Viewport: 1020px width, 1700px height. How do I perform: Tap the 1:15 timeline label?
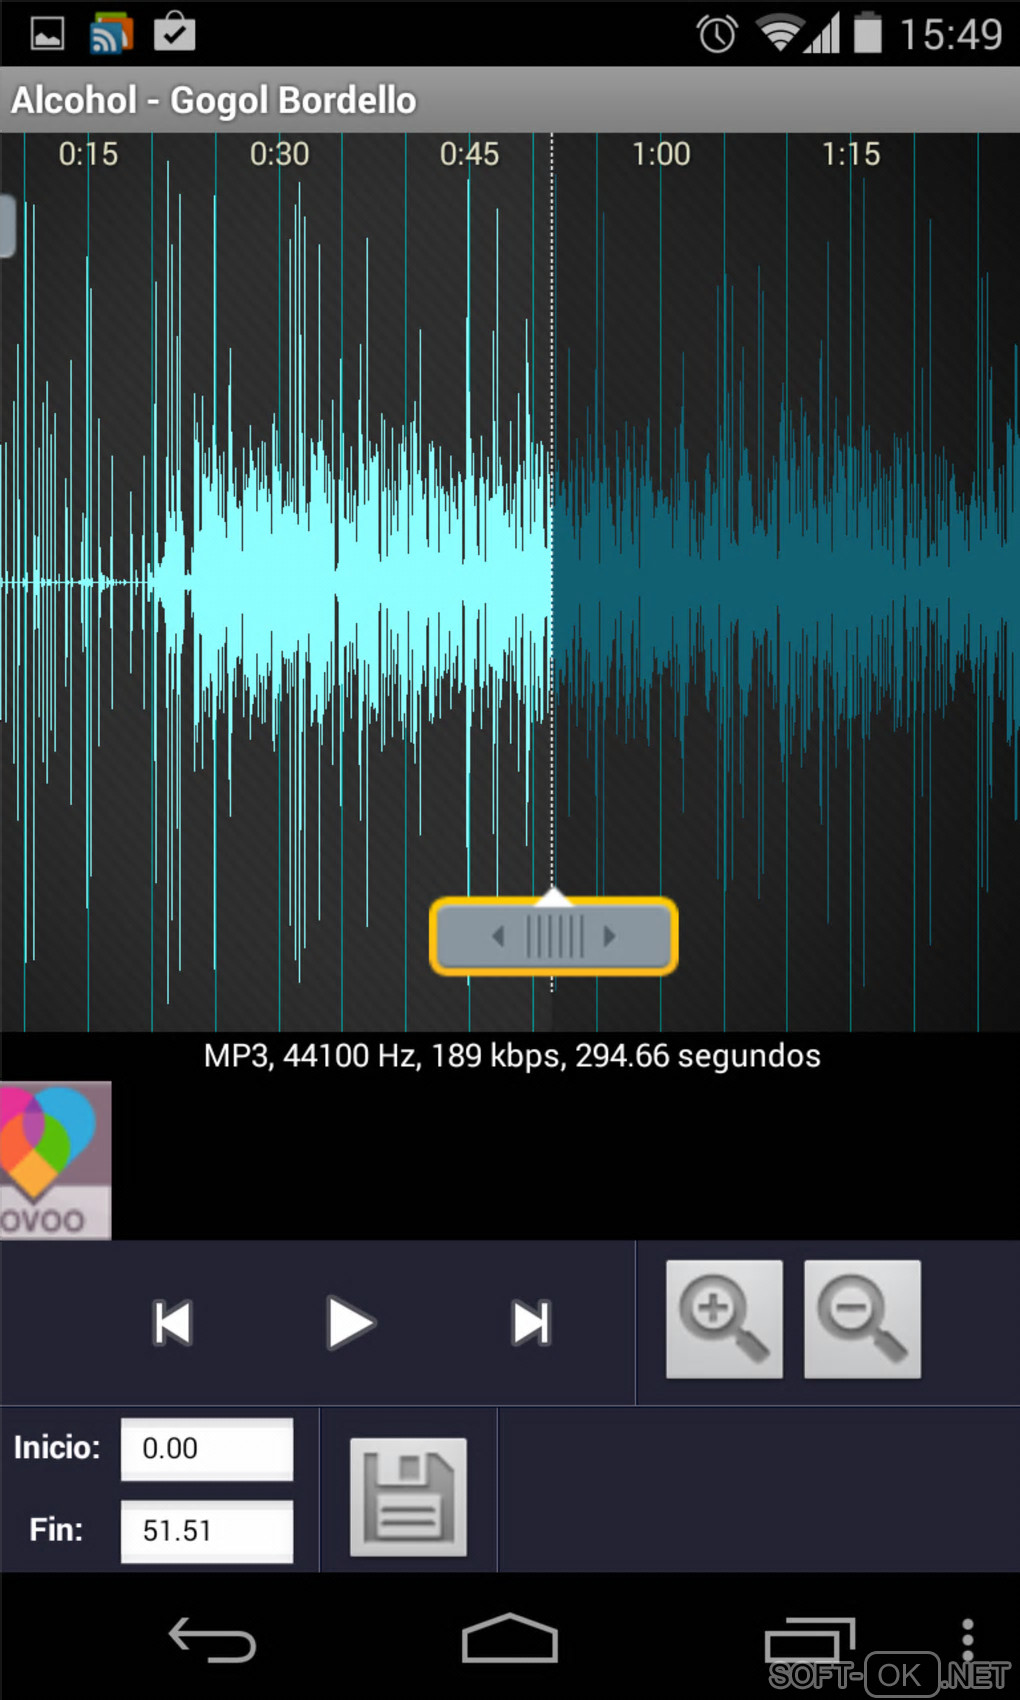click(x=851, y=154)
